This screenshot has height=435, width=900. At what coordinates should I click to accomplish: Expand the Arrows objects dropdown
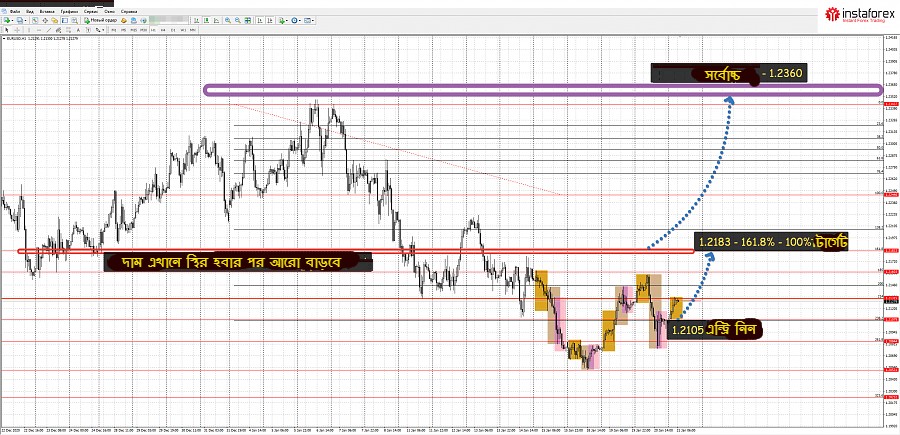[x=103, y=30]
